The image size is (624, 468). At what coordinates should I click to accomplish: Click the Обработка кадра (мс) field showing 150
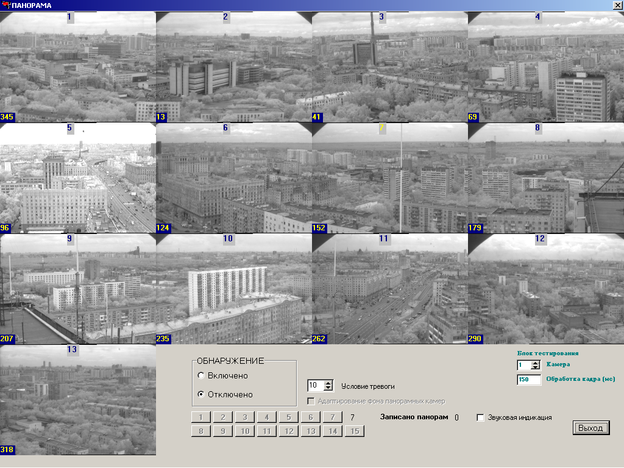coord(529,380)
